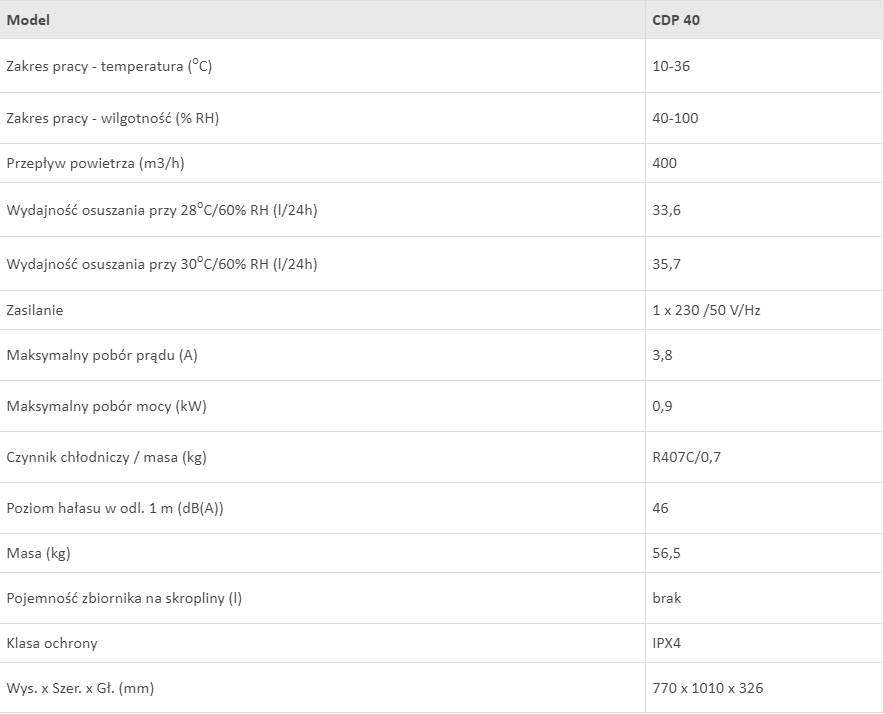Click the dimensions value 770 x 1010 x 326

tap(708, 688)
